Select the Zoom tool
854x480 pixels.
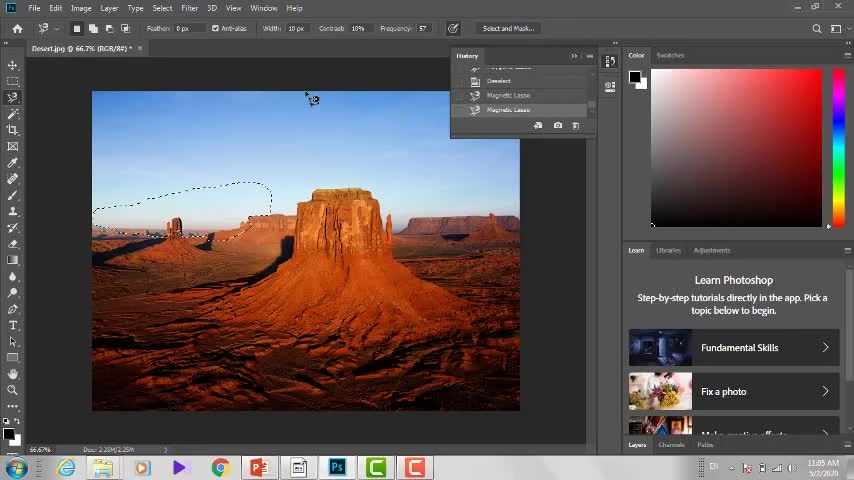[x=13, y=390]
